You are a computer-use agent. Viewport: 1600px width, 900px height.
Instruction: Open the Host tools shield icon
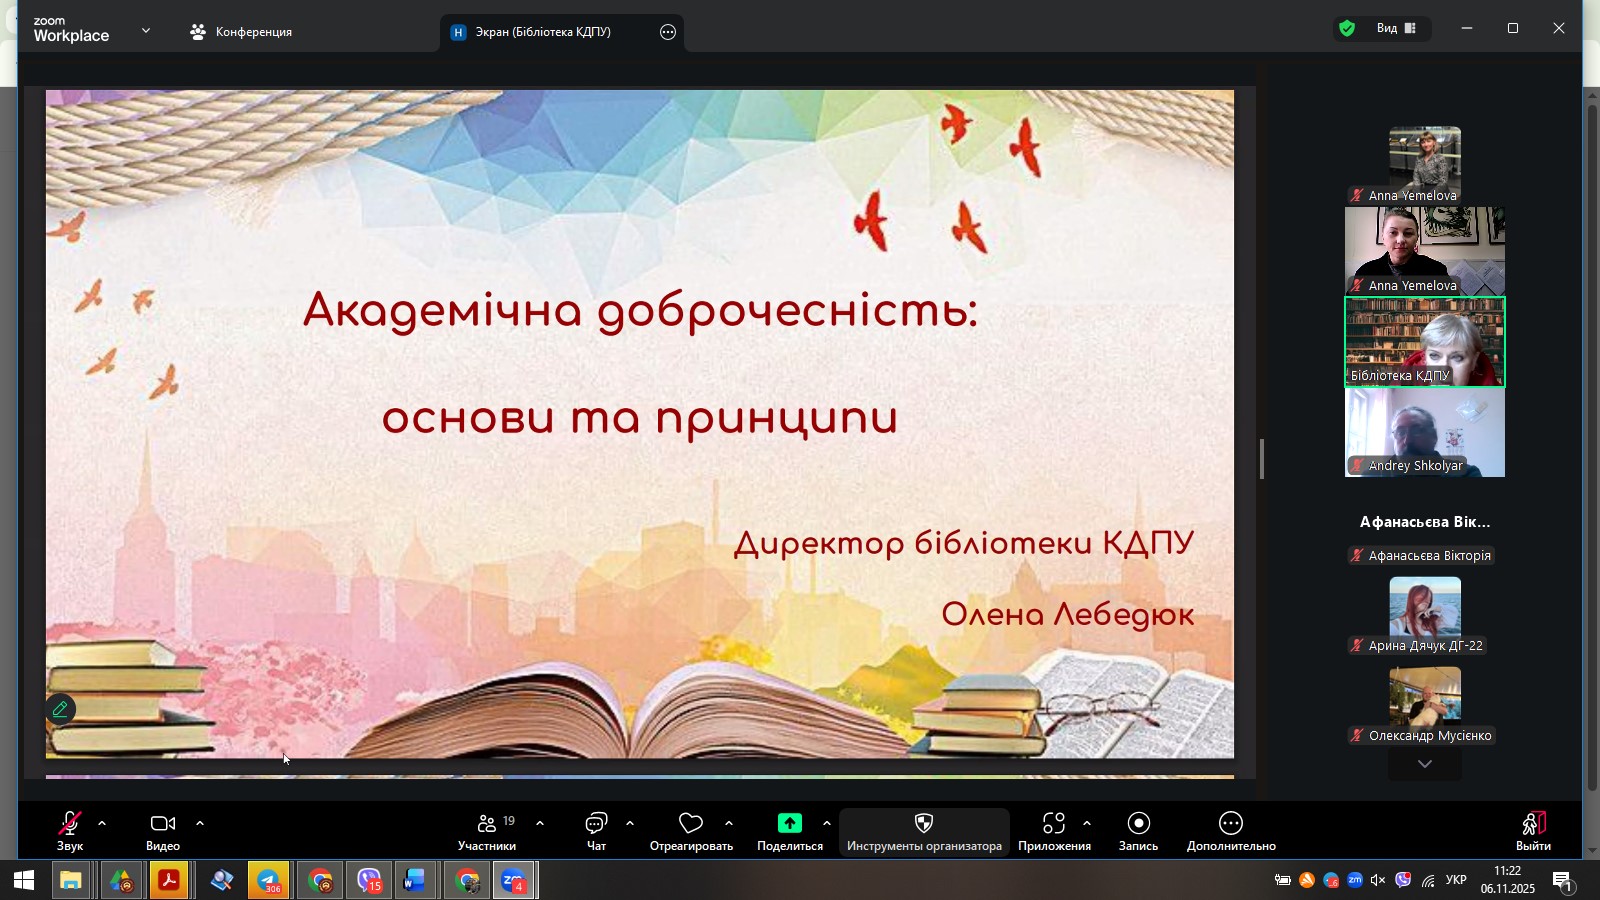click(924, 823)
